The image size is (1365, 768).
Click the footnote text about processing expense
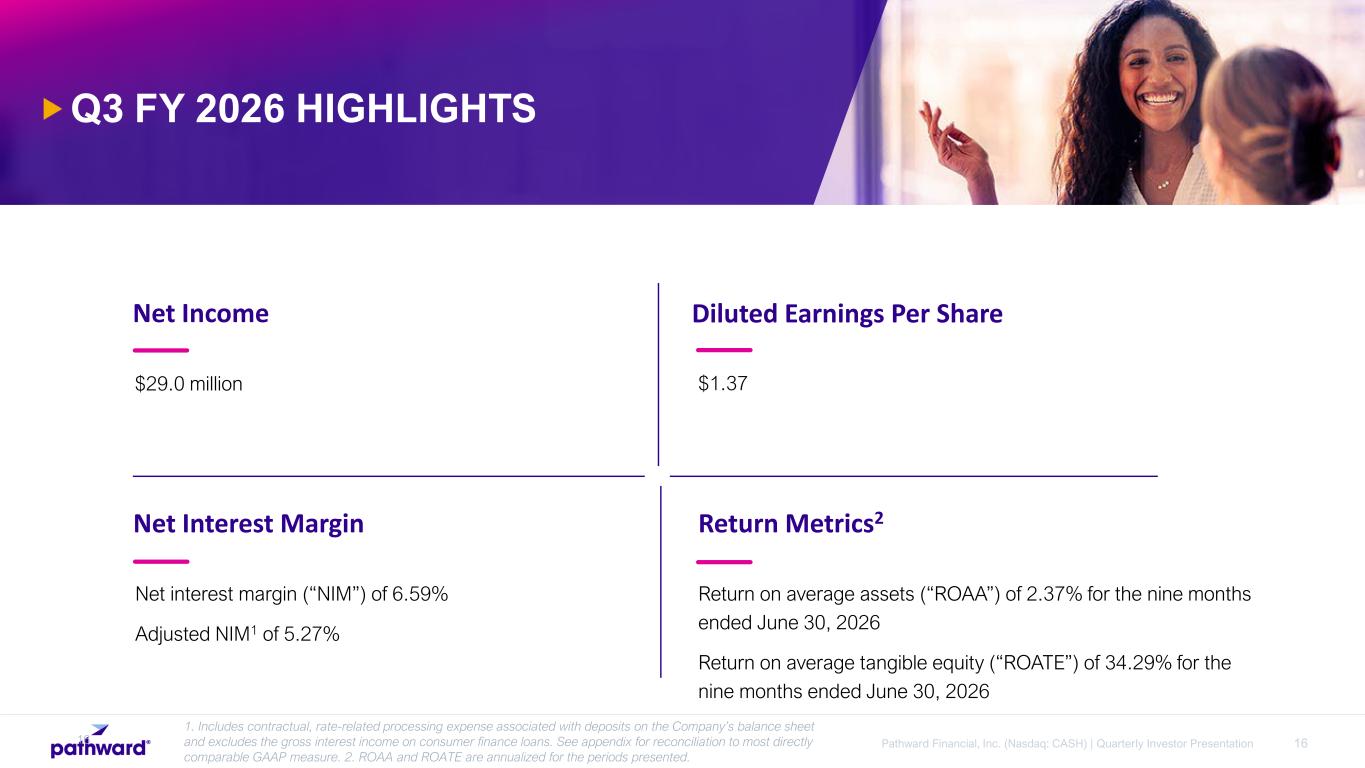499,741
